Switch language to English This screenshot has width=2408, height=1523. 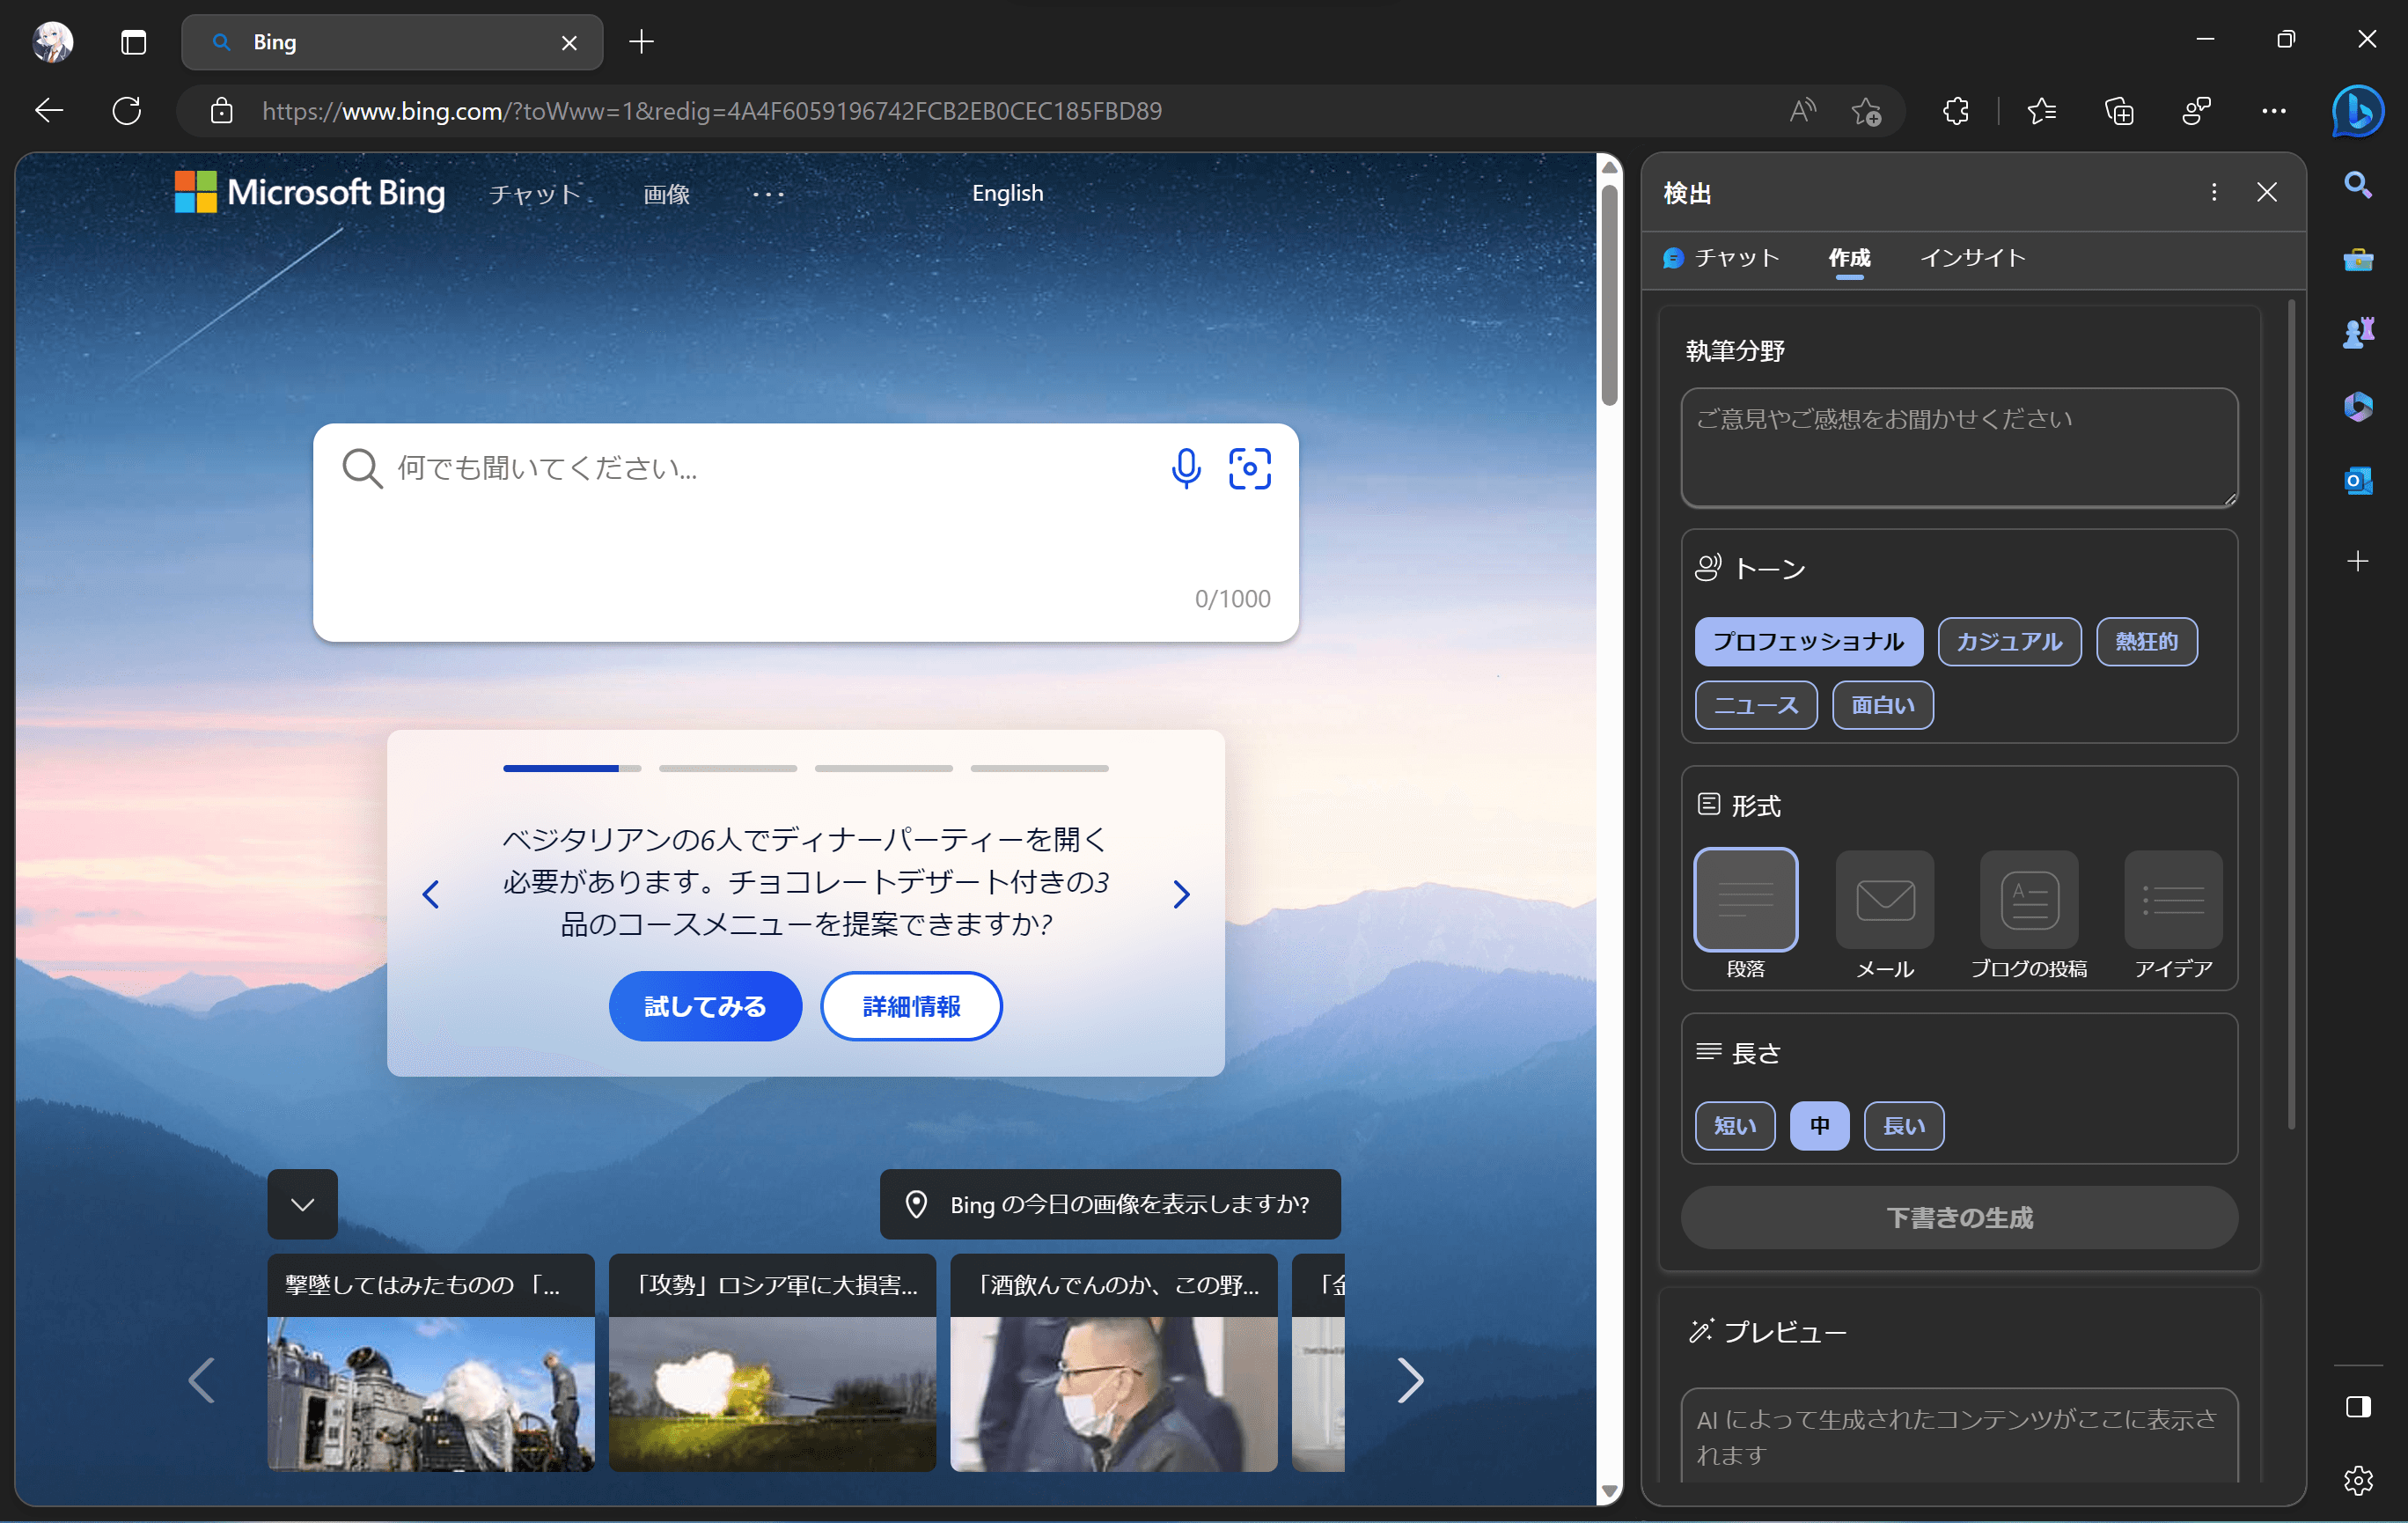pyautogui.click(x=1007, y=193)
